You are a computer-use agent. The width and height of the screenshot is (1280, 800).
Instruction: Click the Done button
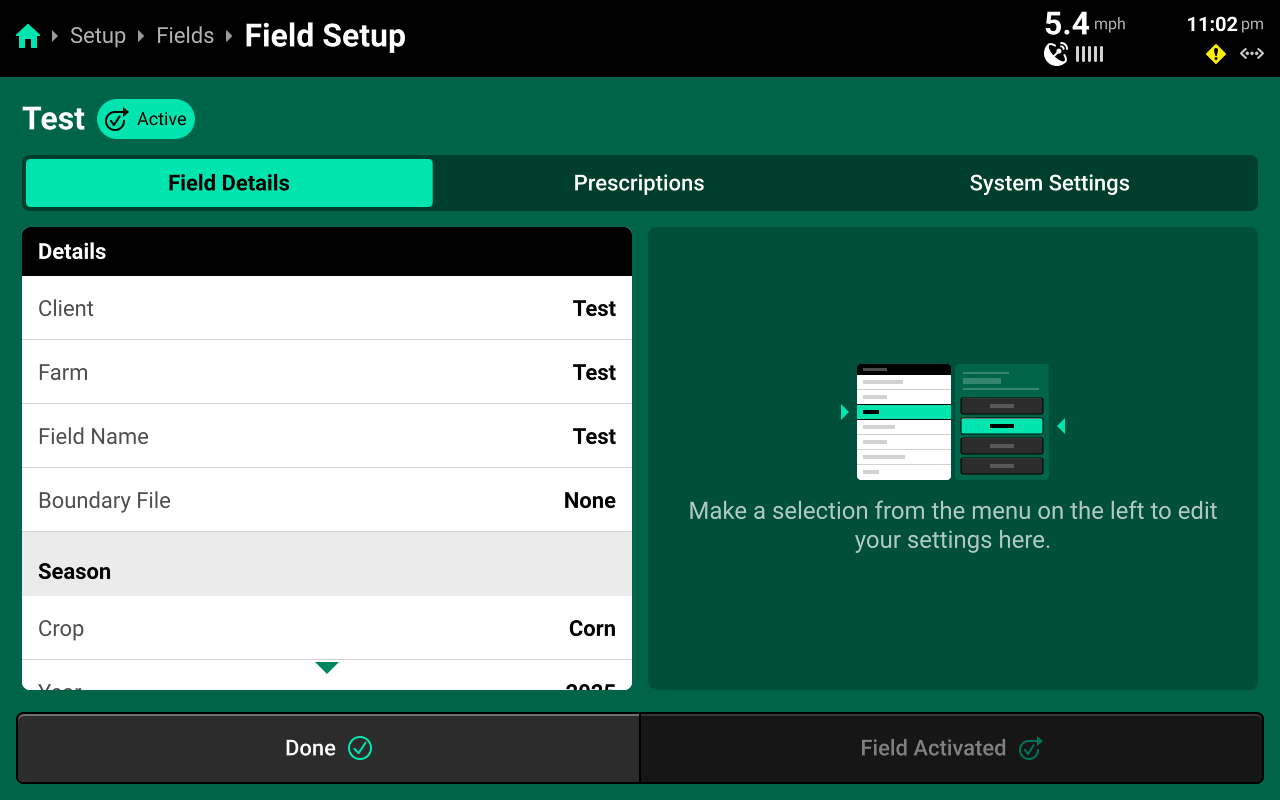click(x=328, y=748)
